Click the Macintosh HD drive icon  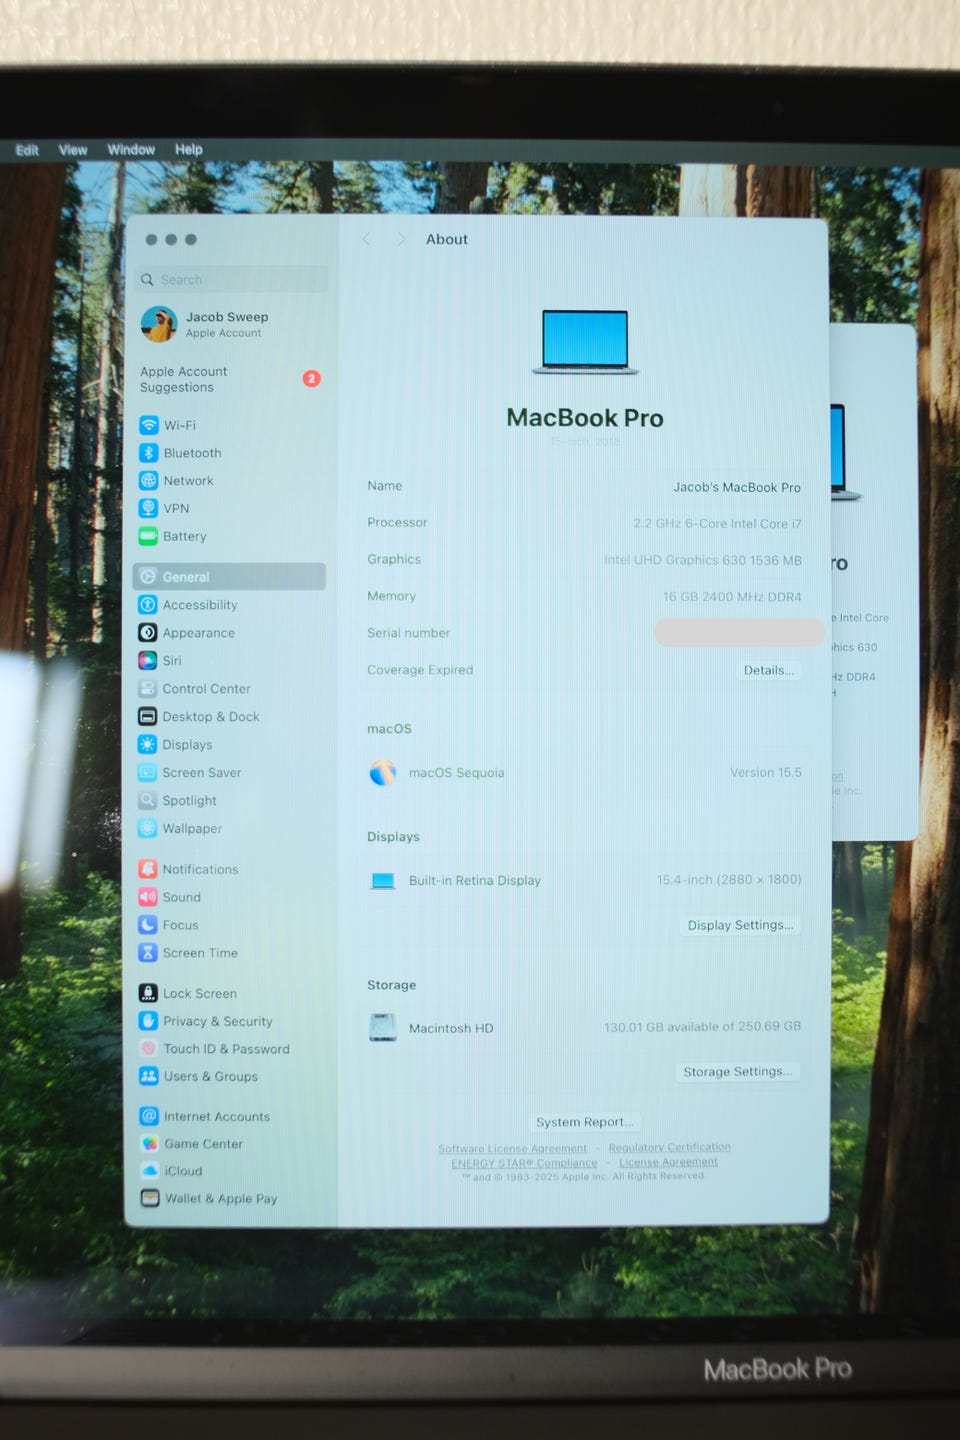coord(383,1028)
